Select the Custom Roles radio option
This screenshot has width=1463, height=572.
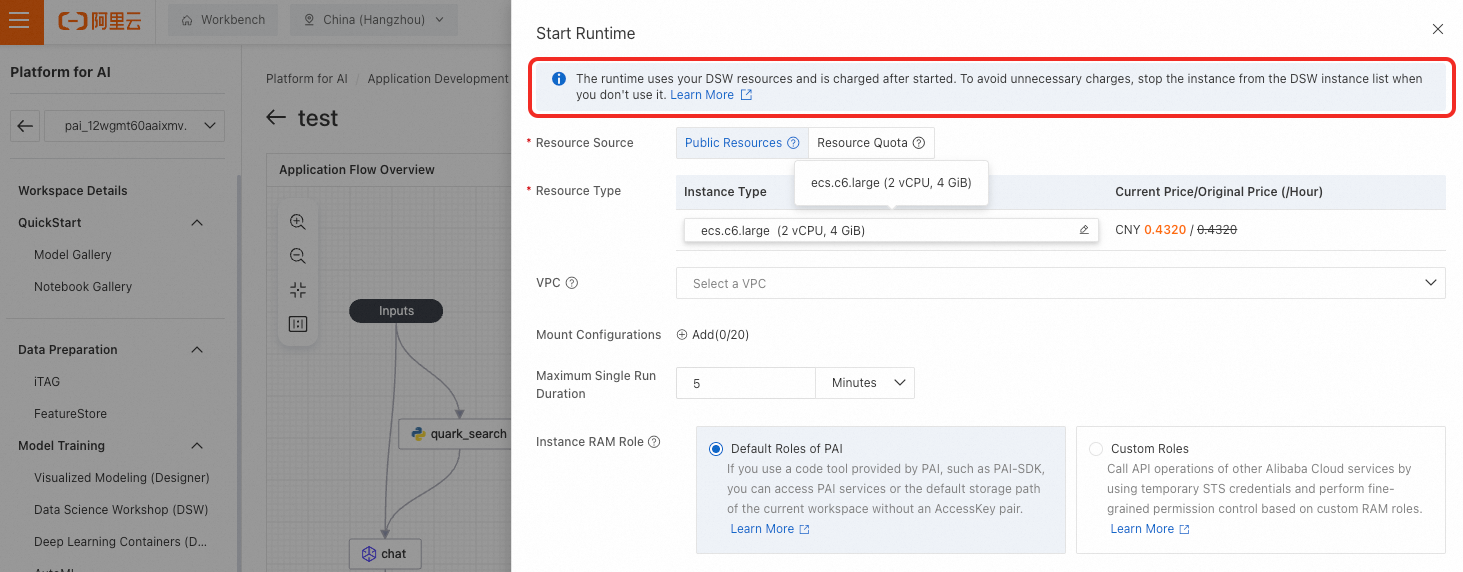point(1095,449)
